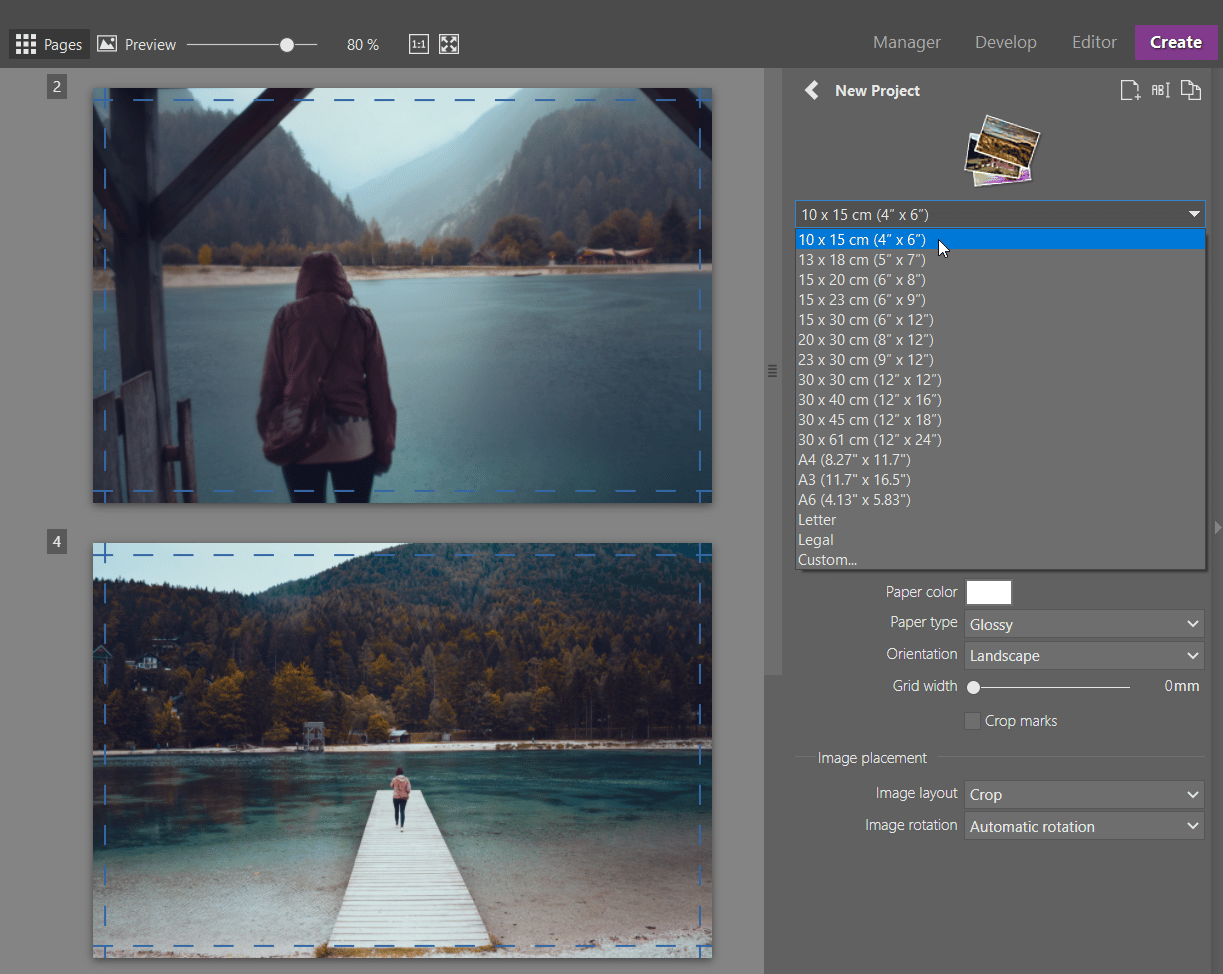This screenshot has width=1223, height=974.
Task: Choose the Custom... size option
Action: click(1000, 560)
